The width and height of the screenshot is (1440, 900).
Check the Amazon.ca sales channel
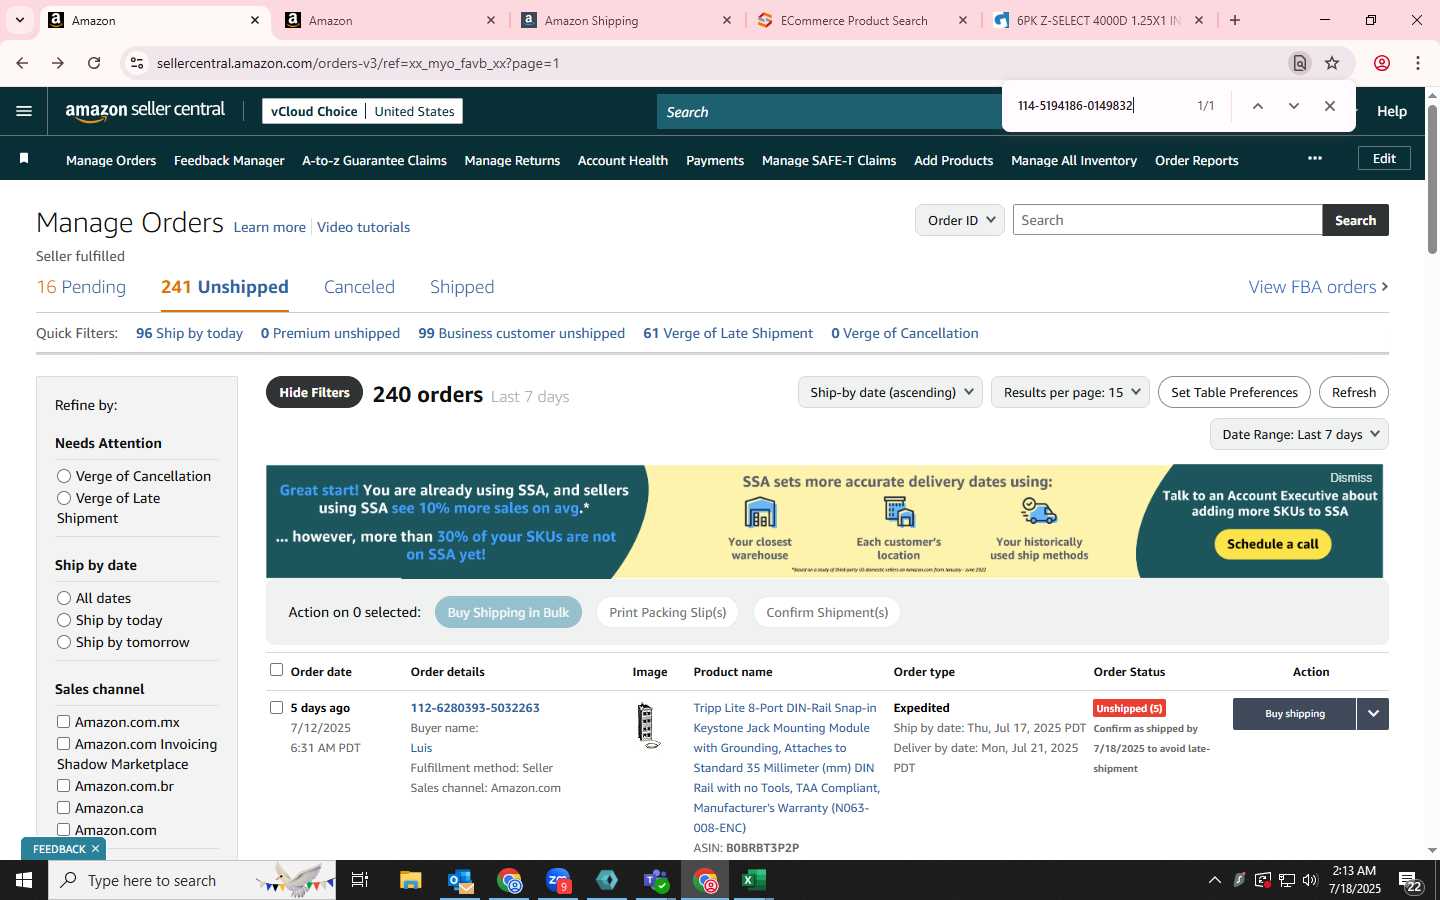click(63, 808)
